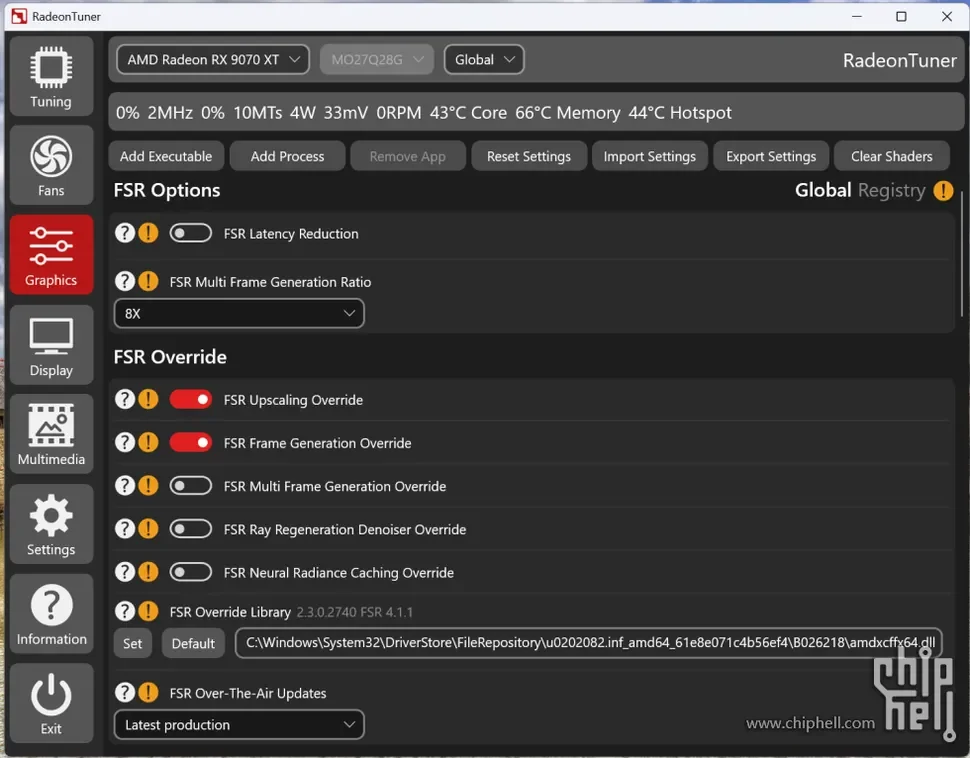
Task: Open the Multimedia section in sidebar
Action: 51,434
